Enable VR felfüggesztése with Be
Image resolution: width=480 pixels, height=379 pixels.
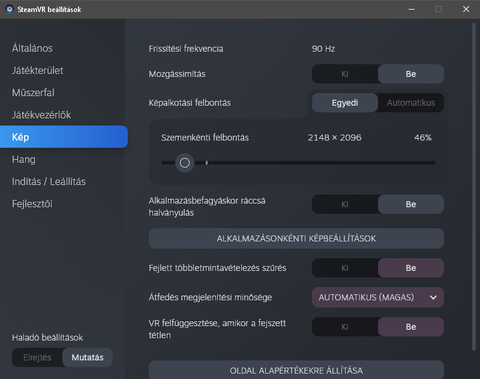(411, 327)
